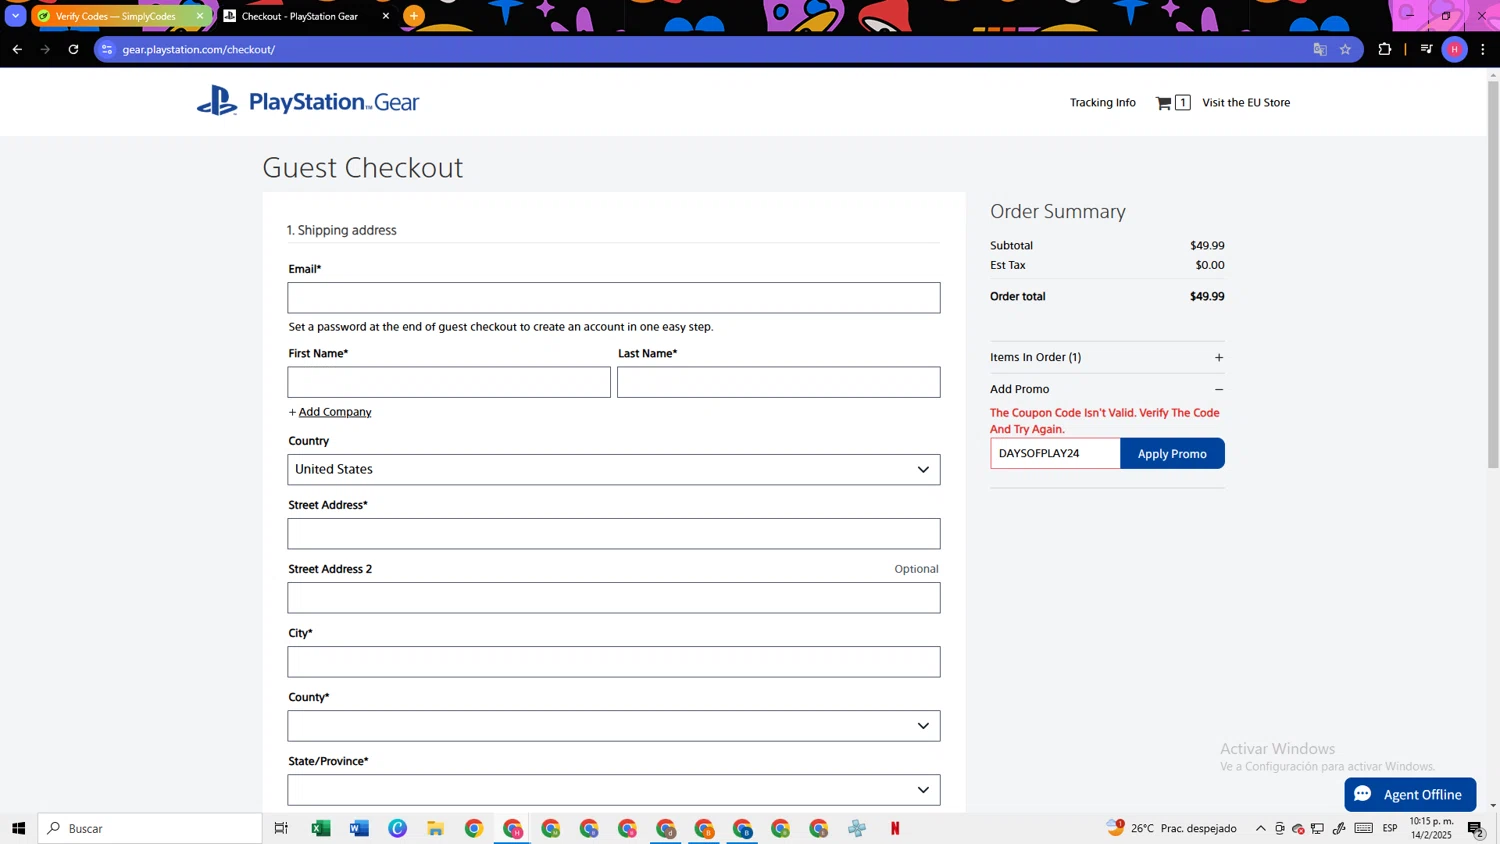Open the Windows notification center icon
This screenshot has height=844, width=1500.
[1476, 828]
